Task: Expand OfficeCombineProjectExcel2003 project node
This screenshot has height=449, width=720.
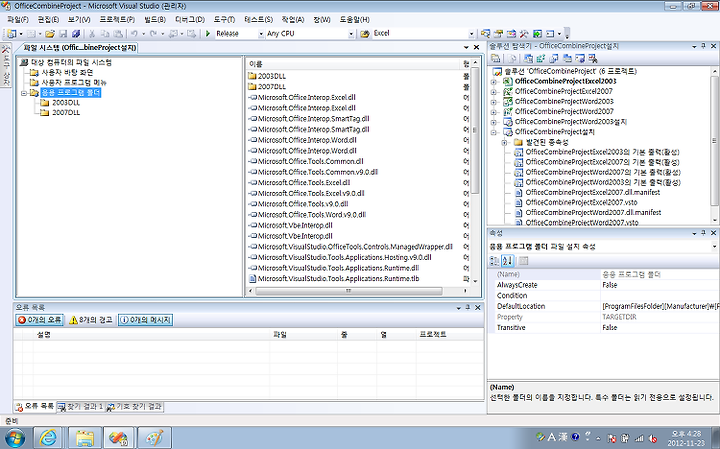Action: [494, 82]
